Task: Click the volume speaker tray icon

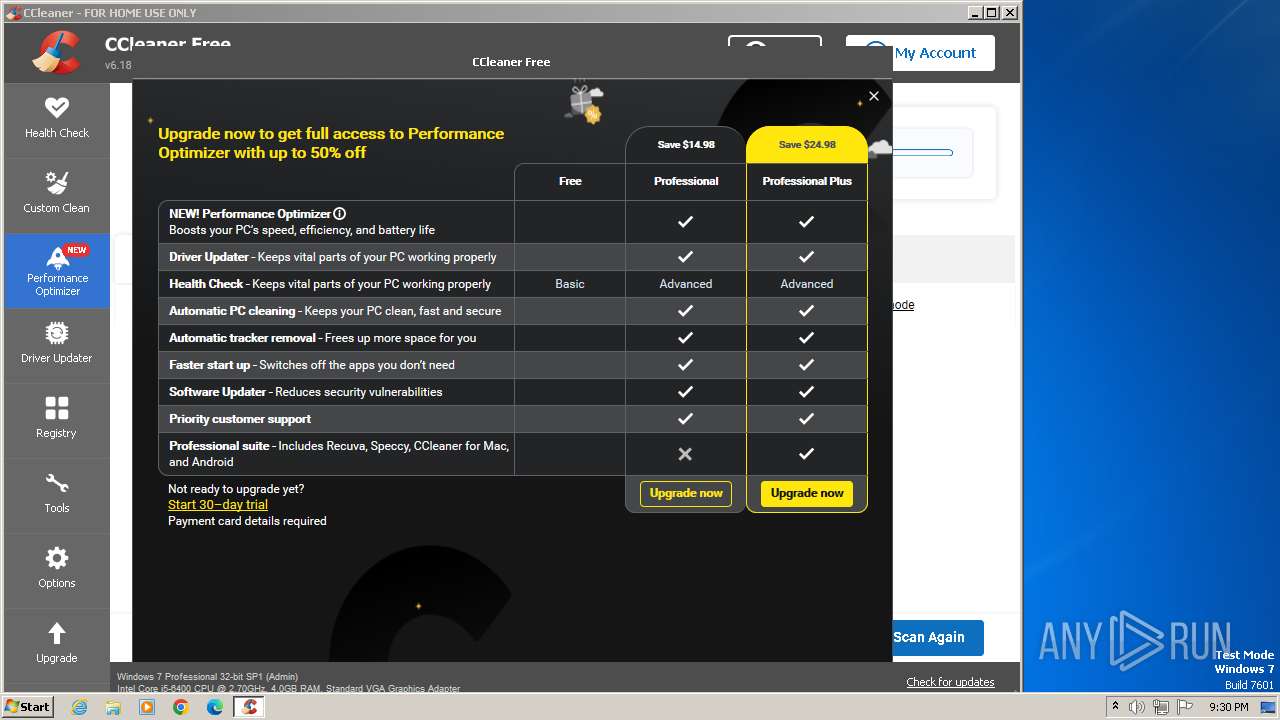Action: click(1137, 707)
